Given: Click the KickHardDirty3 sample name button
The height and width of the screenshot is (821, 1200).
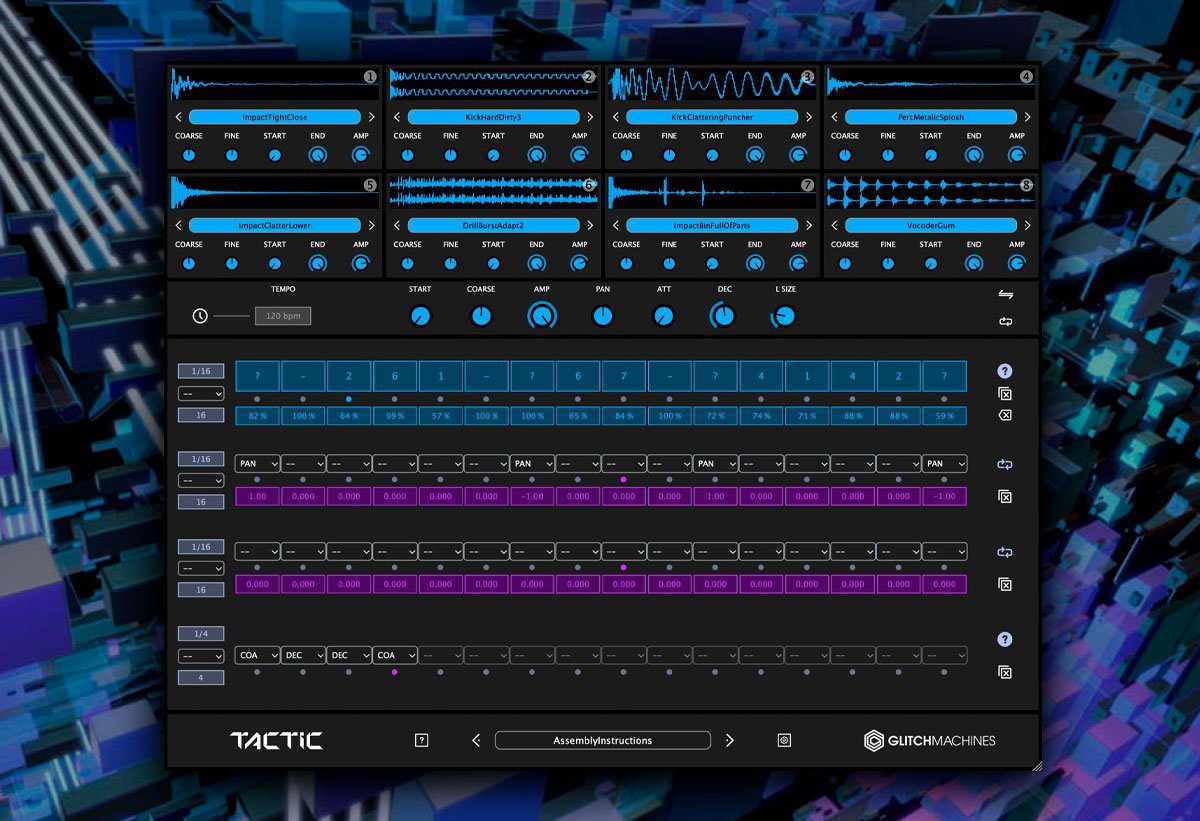Looking at the screenshot, I should click(493, 117).
